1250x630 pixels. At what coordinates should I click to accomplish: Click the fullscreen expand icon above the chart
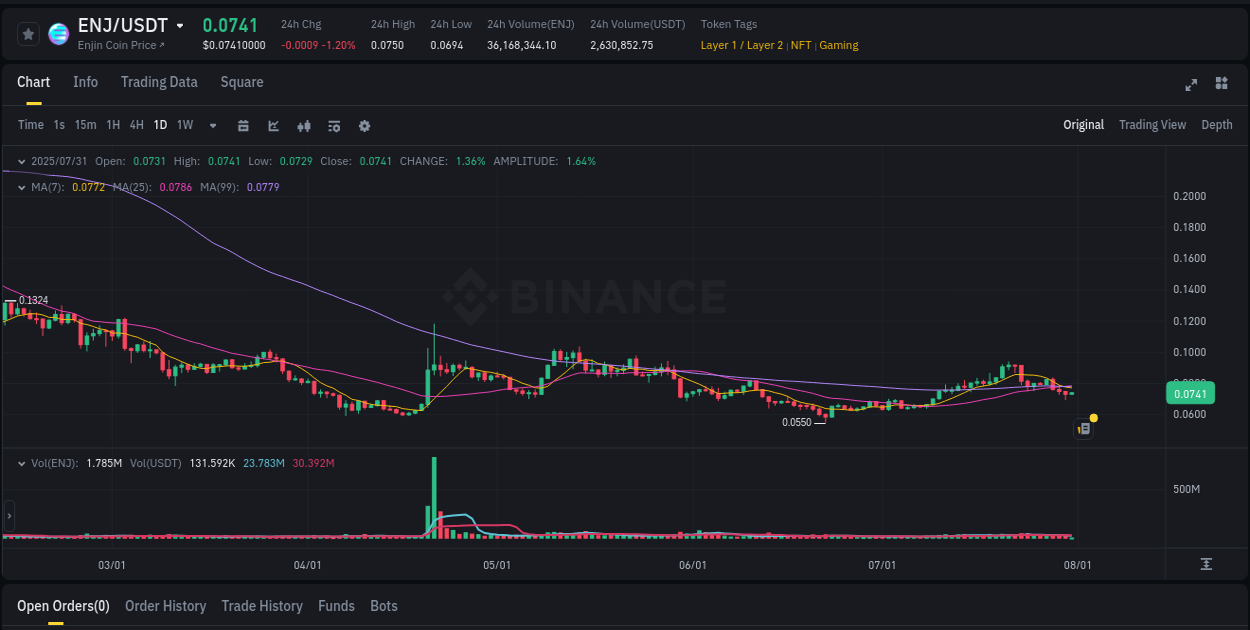click(1190, 86)
